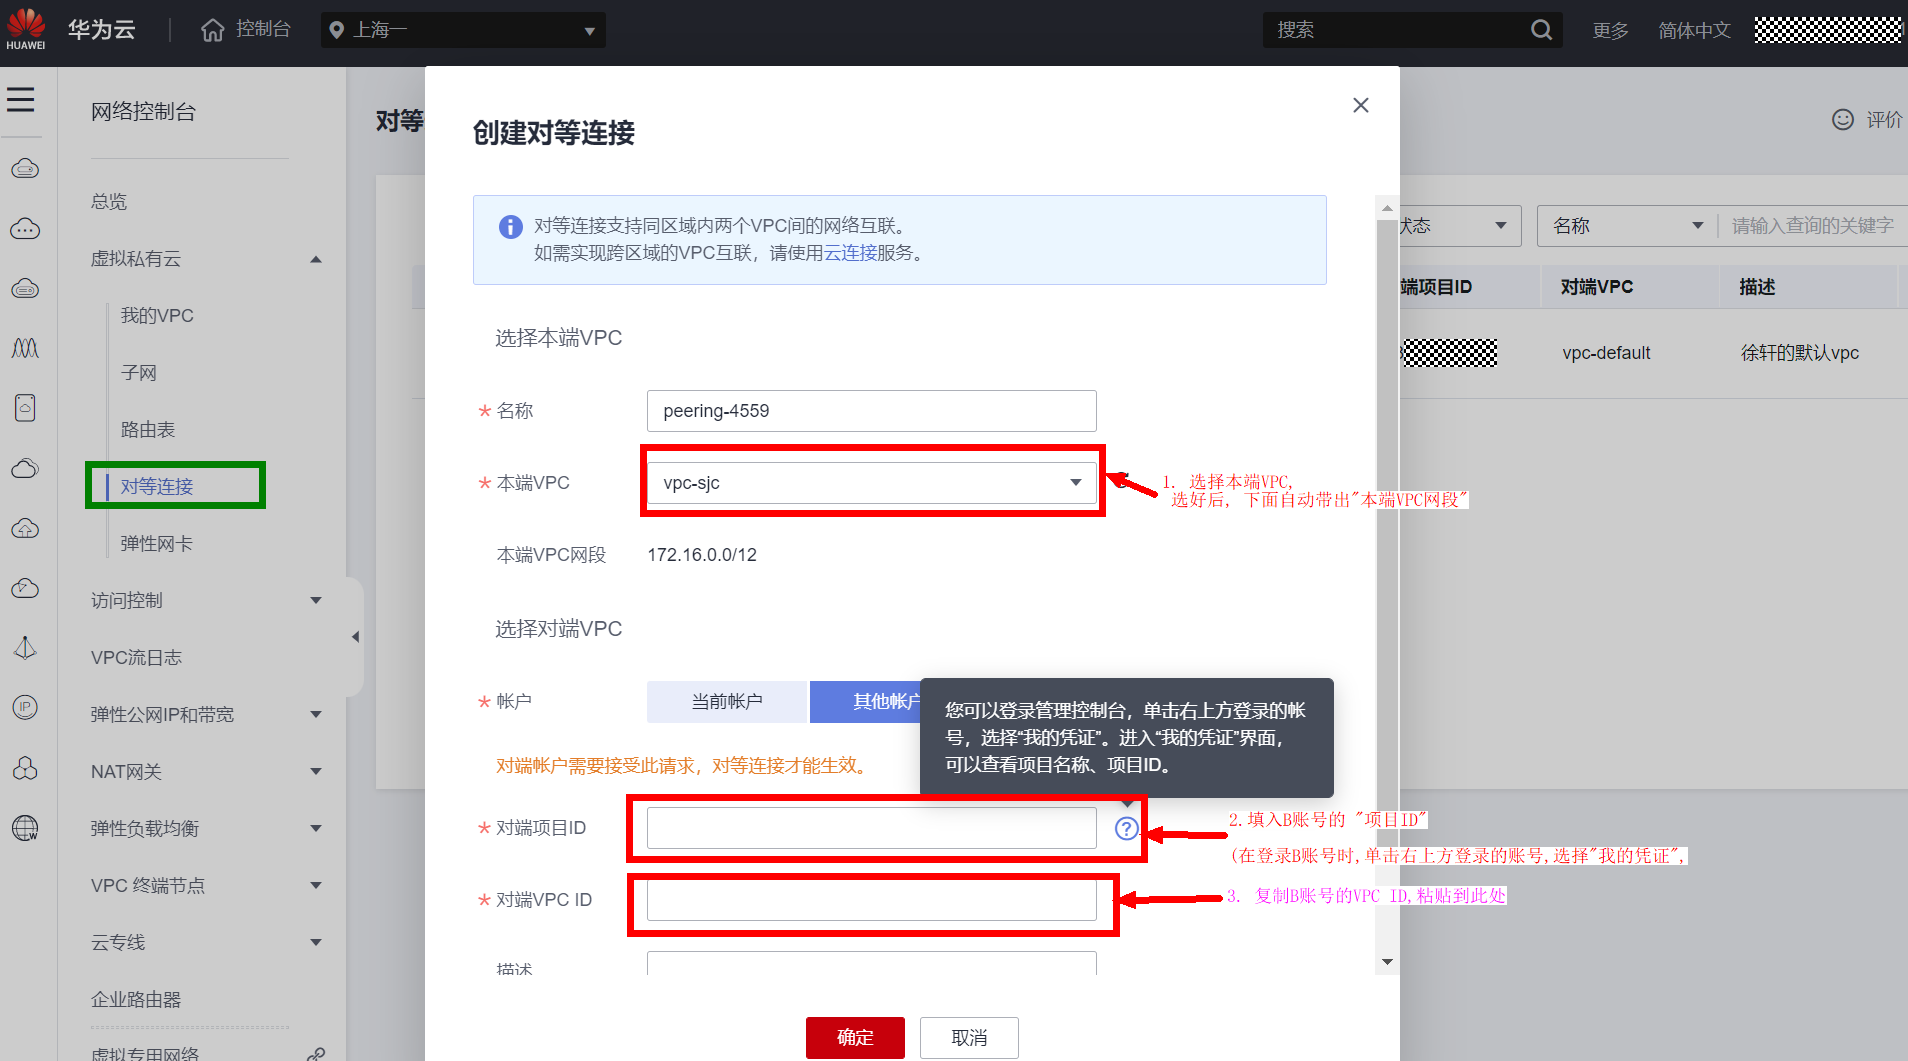Viewport: 1908px width, 1061px height.
Task: Click the 确定 confirm button
Action: pyautogui.click(x=855, y=1038)
